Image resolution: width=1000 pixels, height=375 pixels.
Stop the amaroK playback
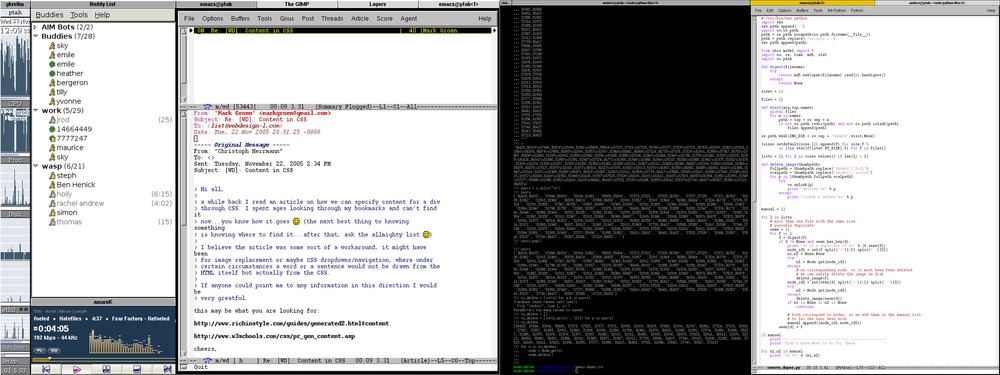[x=137, y=369]
